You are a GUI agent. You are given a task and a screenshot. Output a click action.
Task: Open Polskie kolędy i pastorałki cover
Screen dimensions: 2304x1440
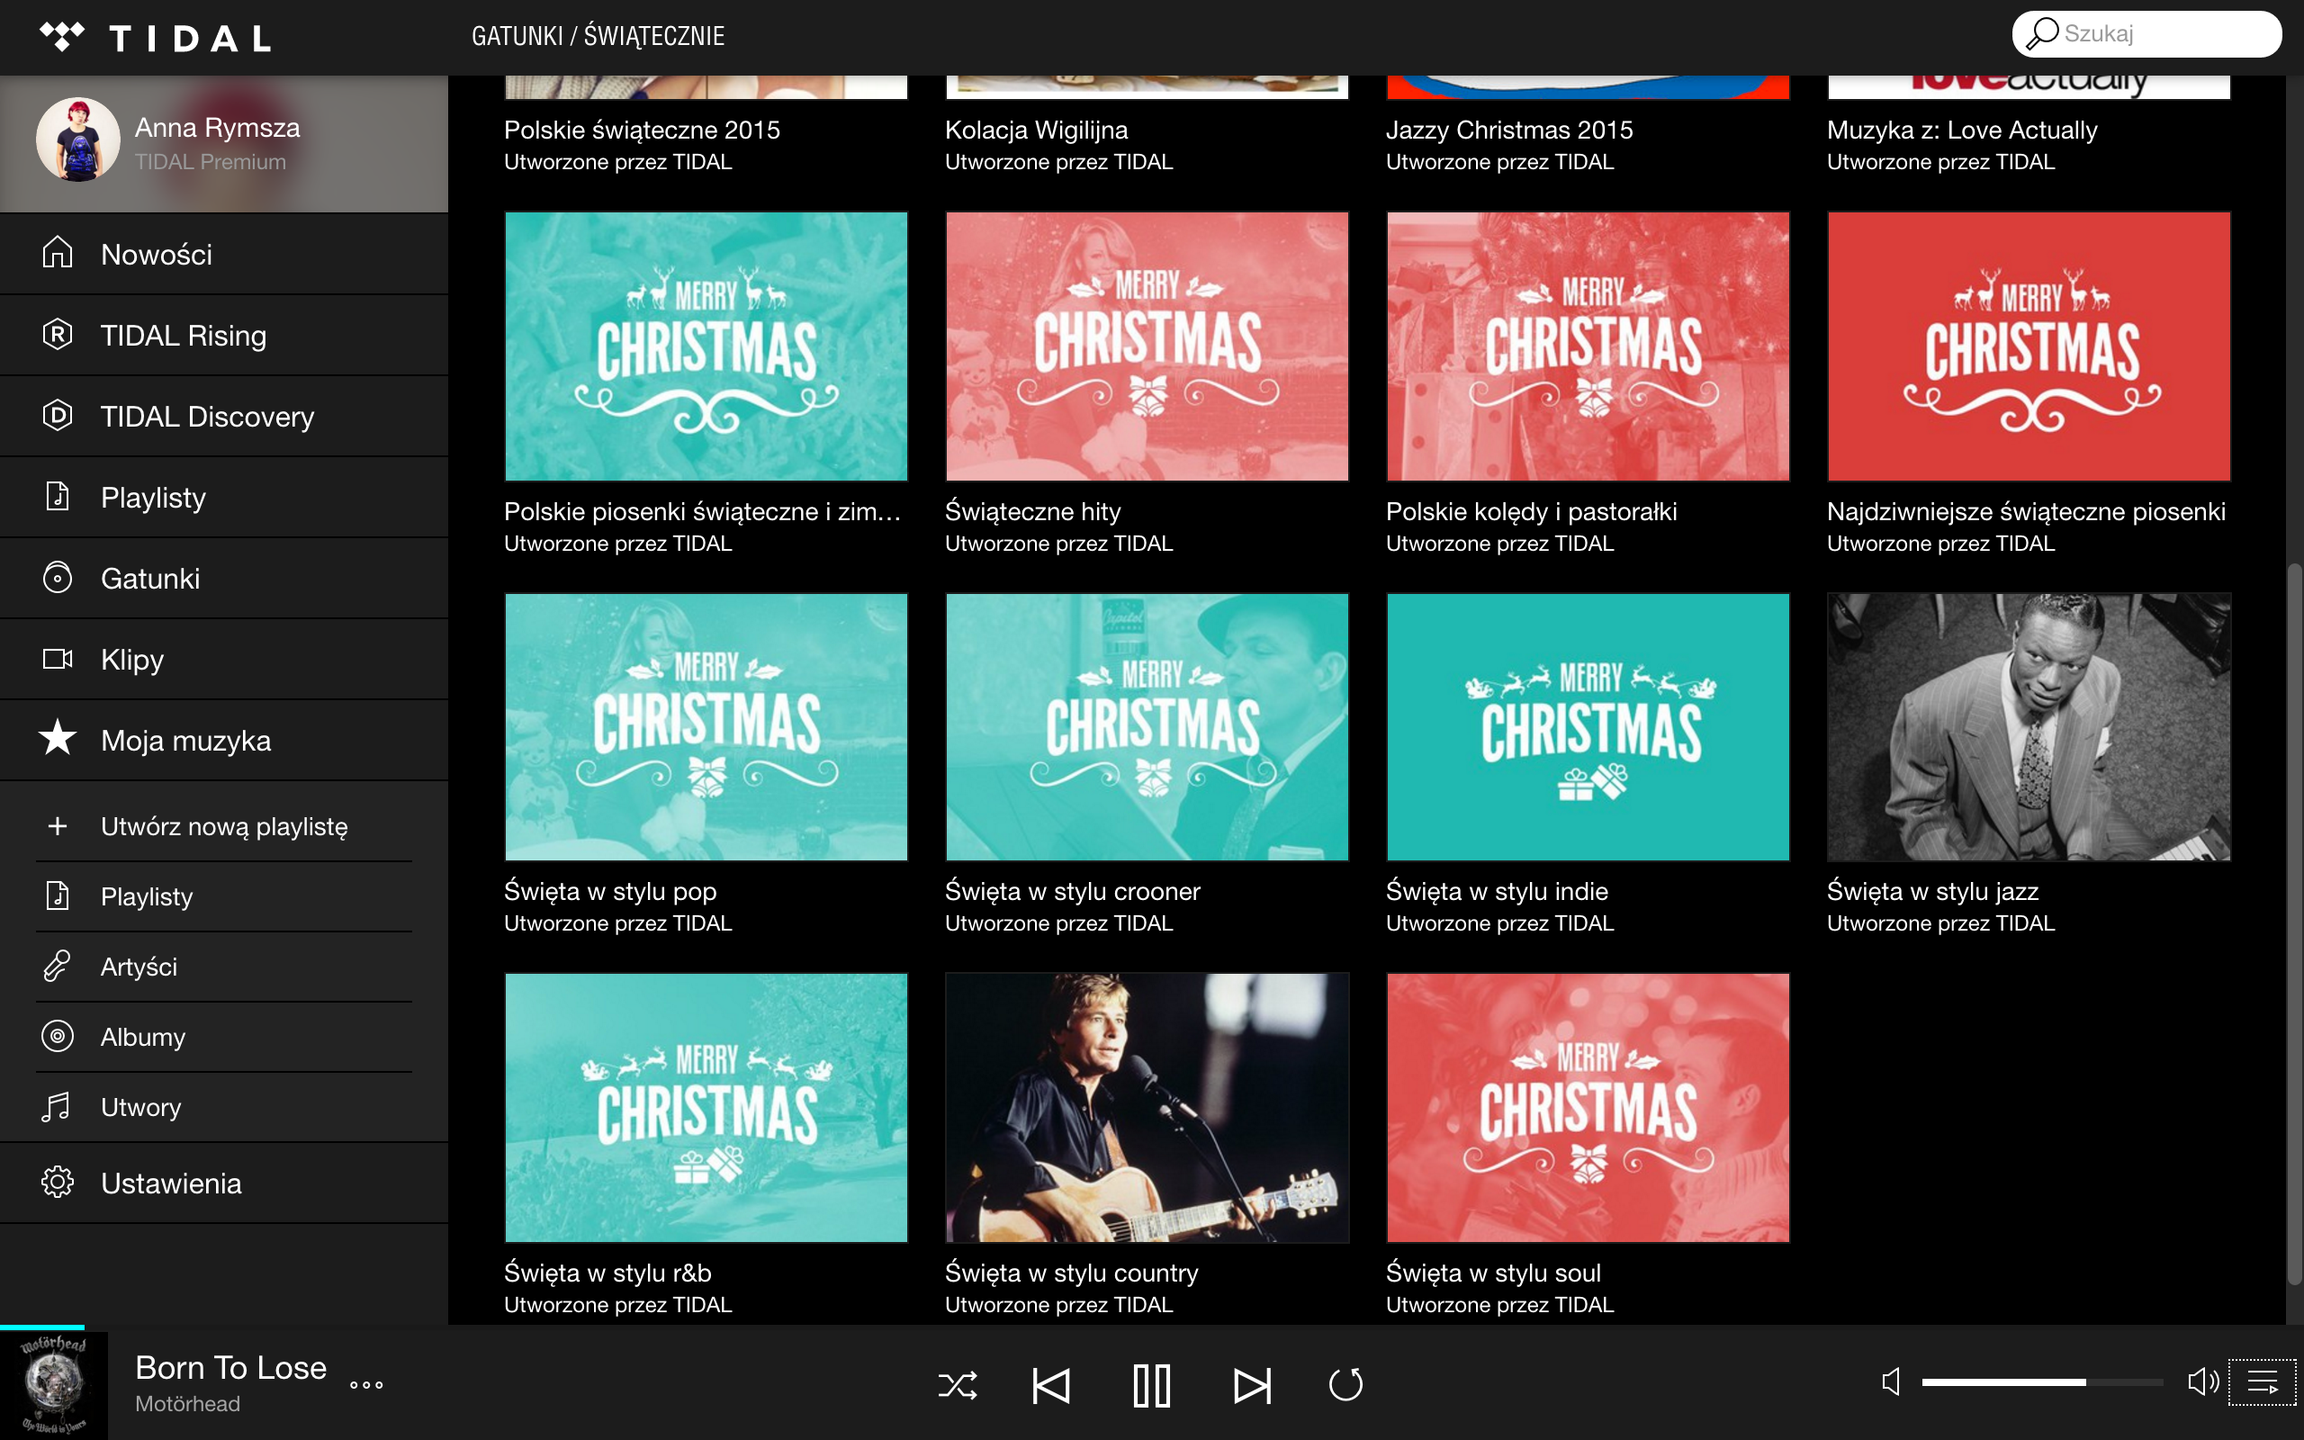1588,346
